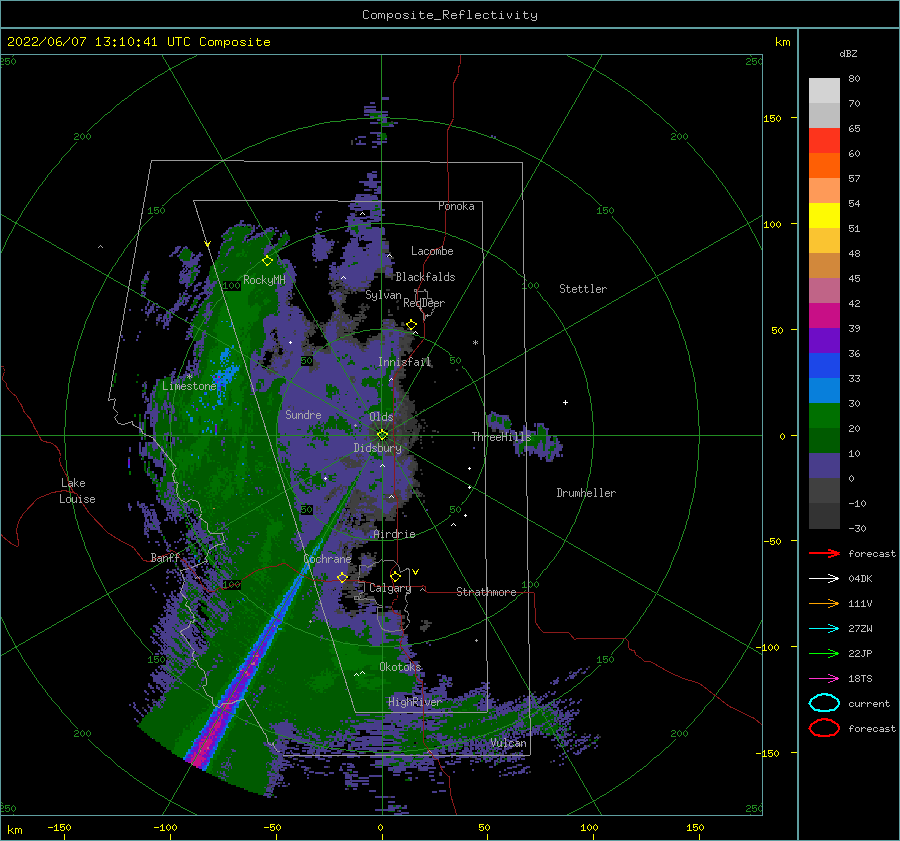This screenshot has height=841, width=900.
Task: Click the RedDeer city label
Action: [x=424, y=303]
